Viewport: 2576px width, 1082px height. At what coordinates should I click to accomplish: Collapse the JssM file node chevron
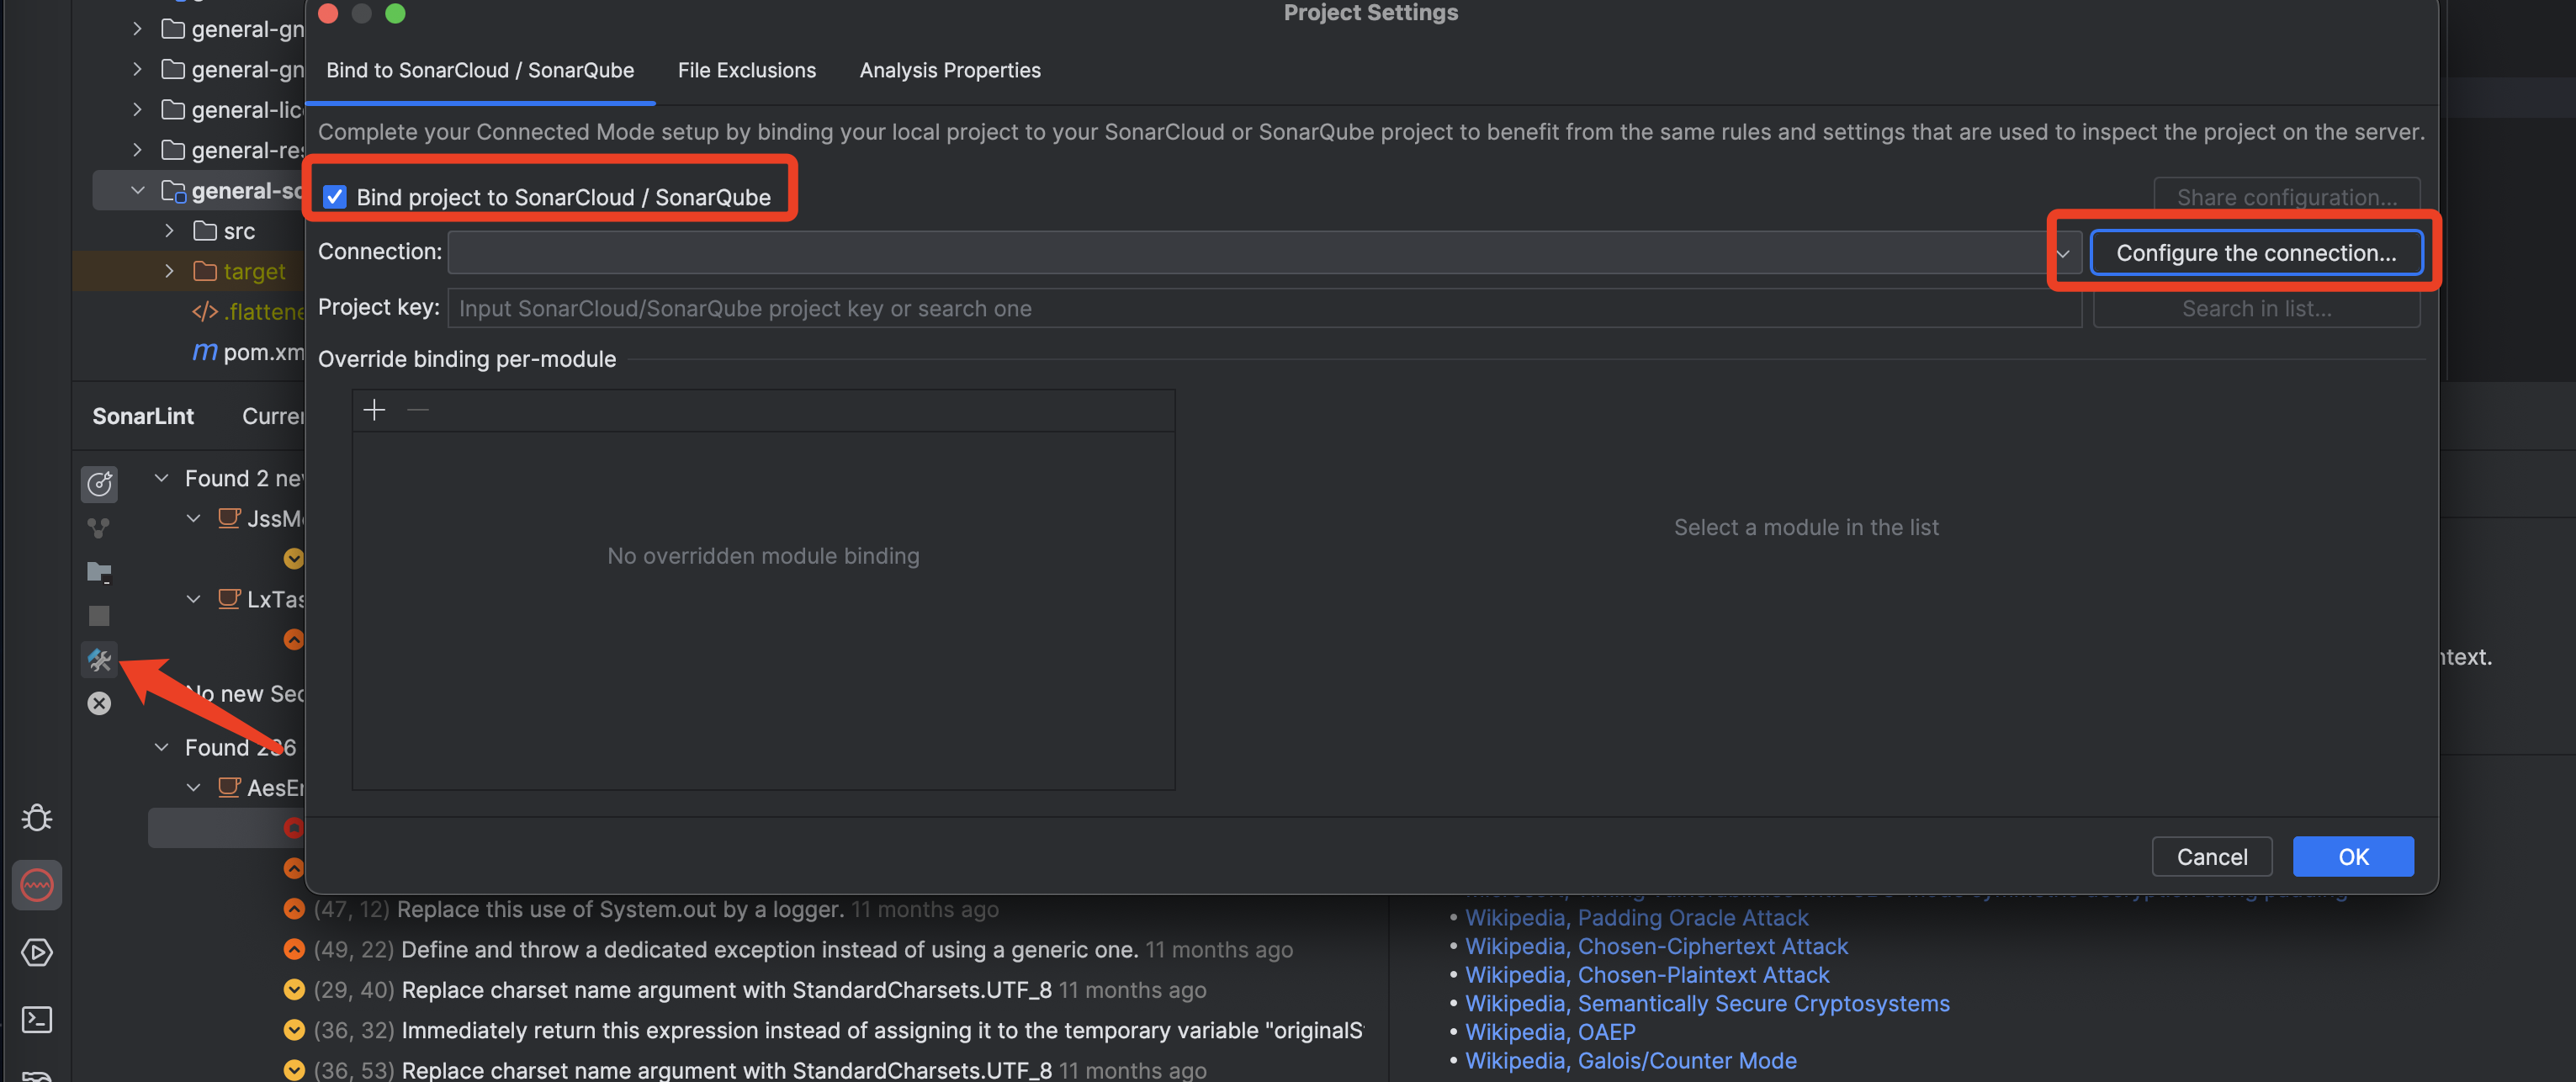tap(194, 518)
